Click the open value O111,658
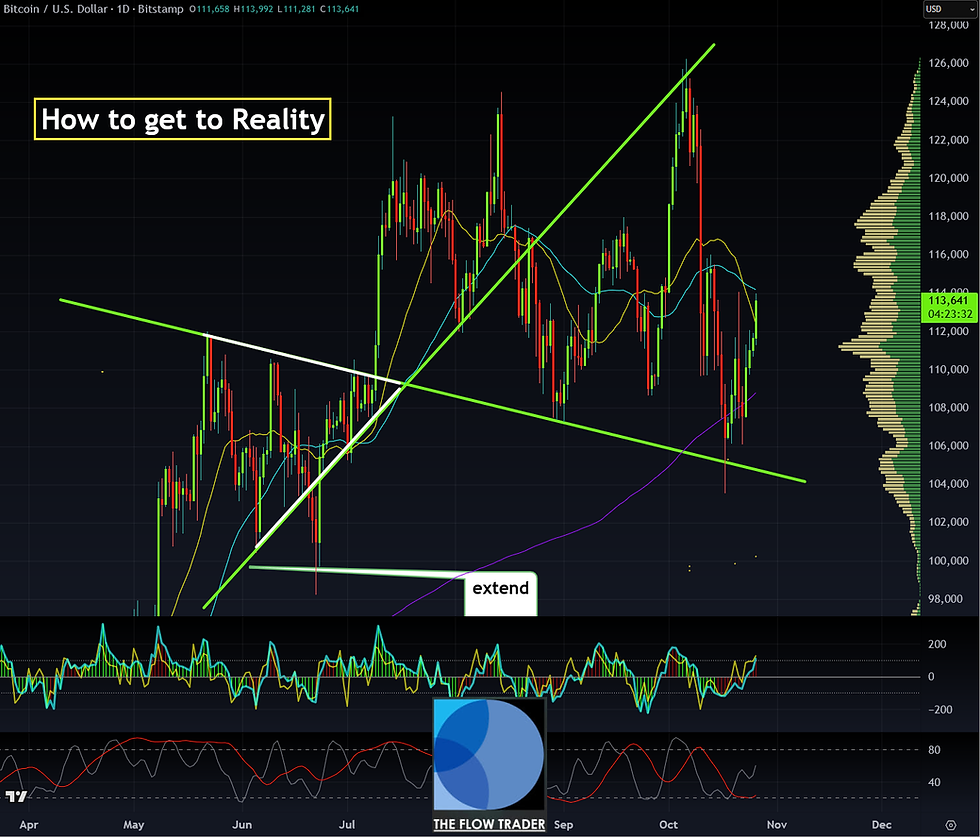Screen dimensions: 980x837 tap(209, 9)
